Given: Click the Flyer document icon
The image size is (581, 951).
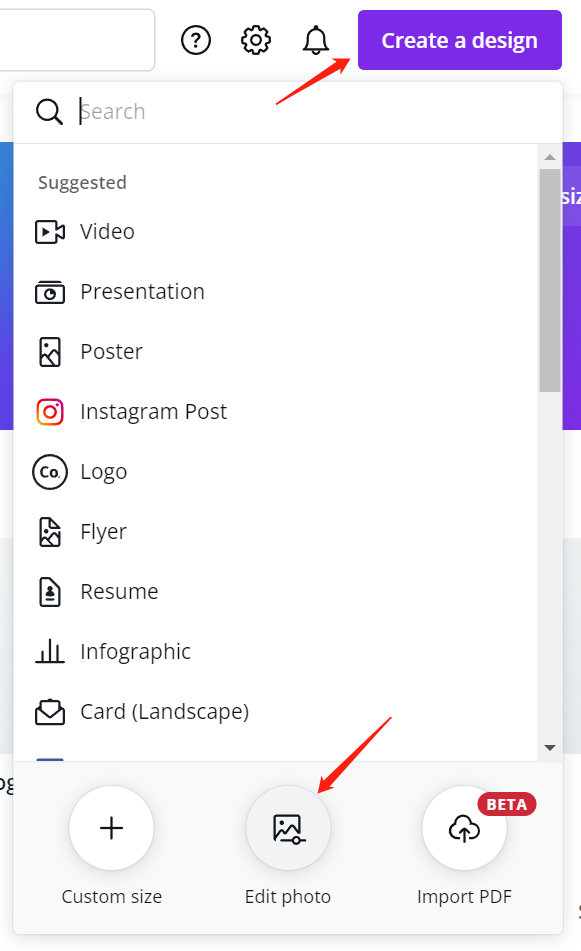Looking at the screenshot, I should pos(50,532).
